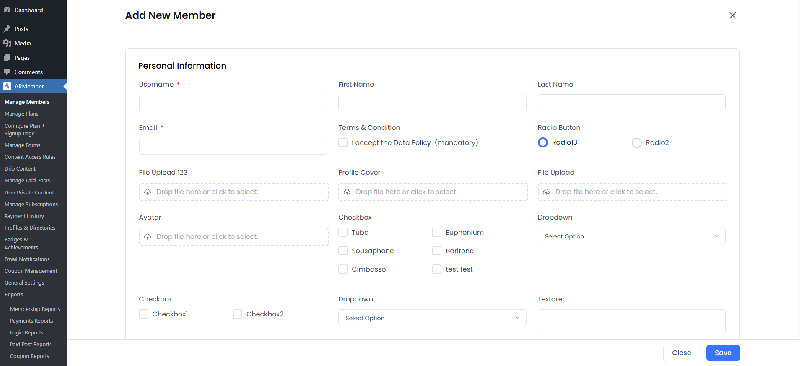
Task: Select the first Radio Button option
Action: (543, 143)
